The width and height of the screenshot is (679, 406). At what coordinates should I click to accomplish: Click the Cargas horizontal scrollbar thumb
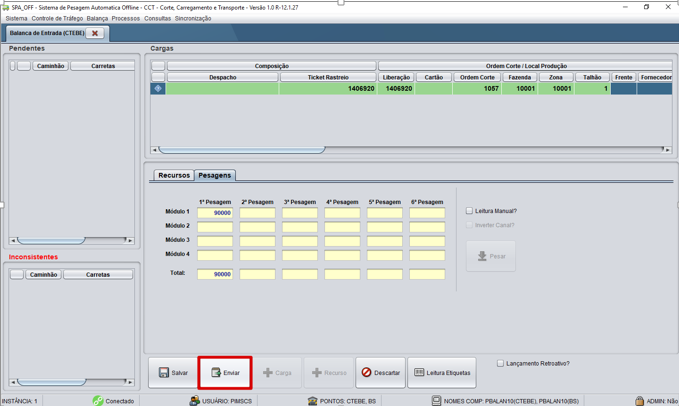(242, 150)
